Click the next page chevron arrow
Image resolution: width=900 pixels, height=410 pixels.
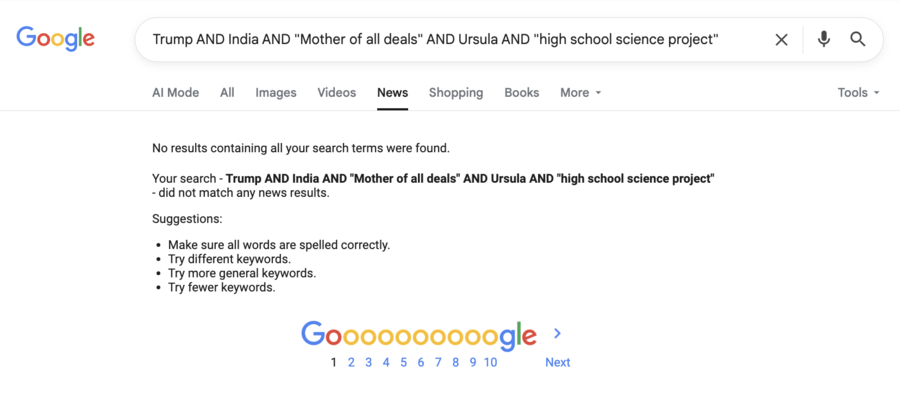coord(558,334)
